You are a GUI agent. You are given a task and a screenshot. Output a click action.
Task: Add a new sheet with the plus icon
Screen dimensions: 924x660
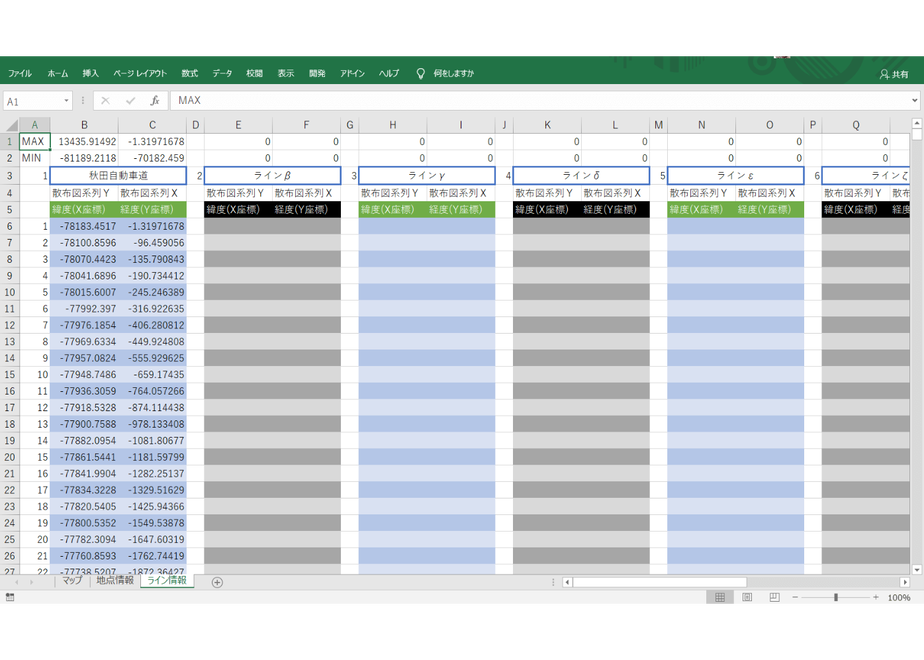point(217,582)
